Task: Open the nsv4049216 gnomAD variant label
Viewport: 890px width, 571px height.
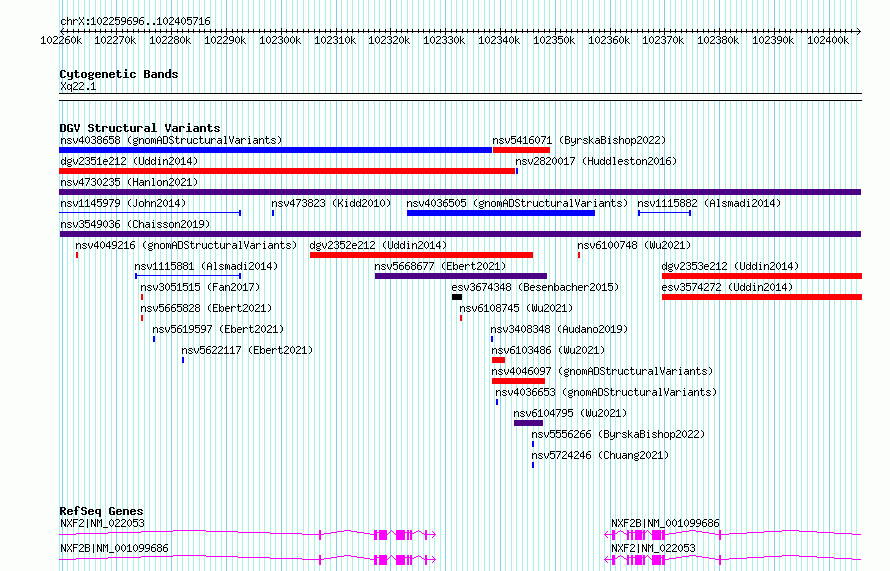Action: click(x=186, y=245)
